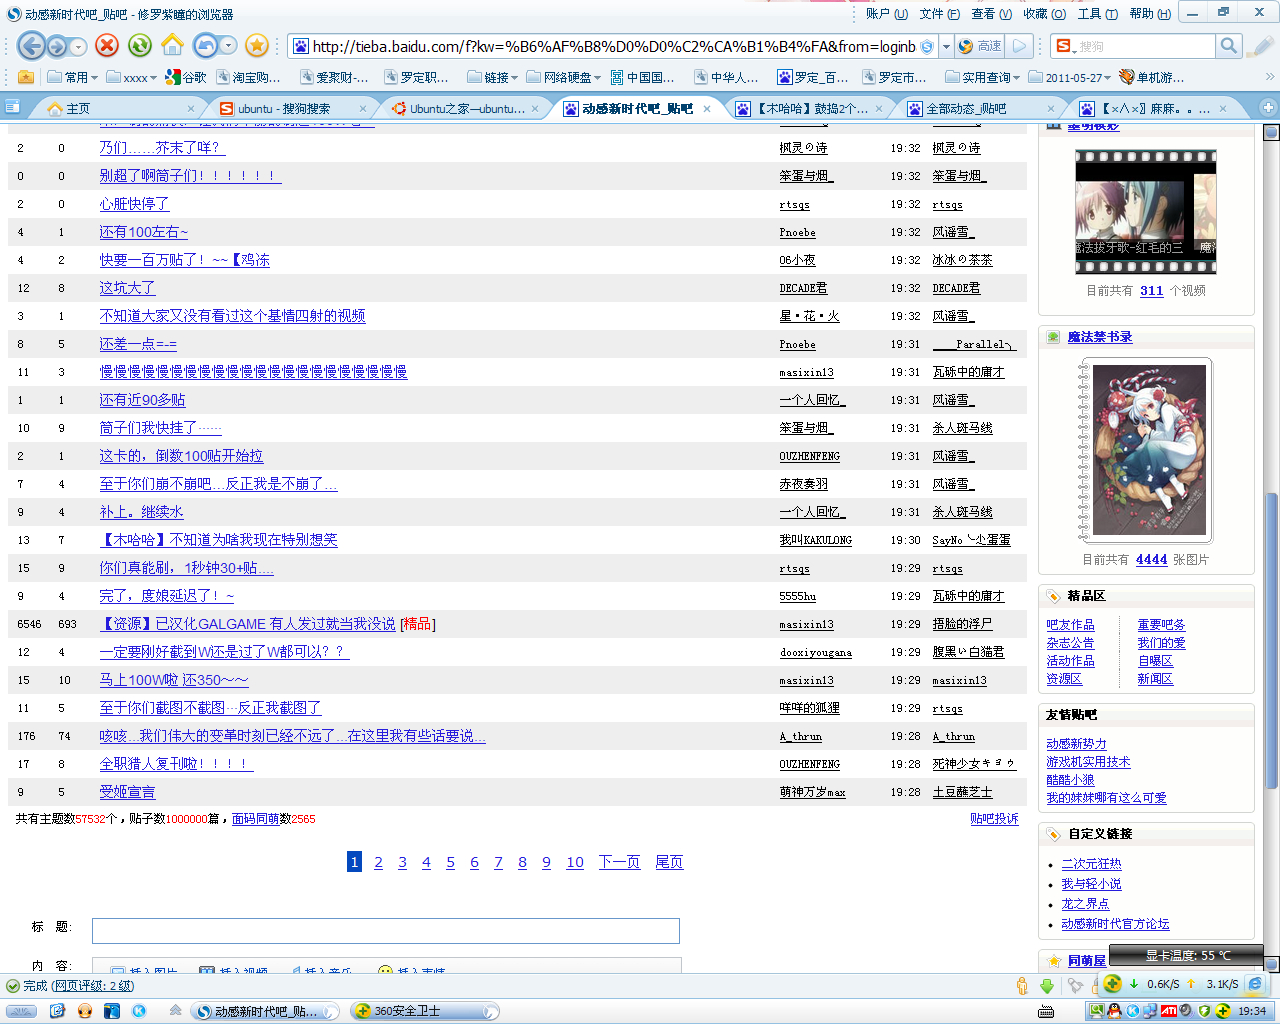The height and width of the screenshot is (1024, 1280).
Task: Open the 魔法禁书录 album heading link
Action: point(1100,337)
